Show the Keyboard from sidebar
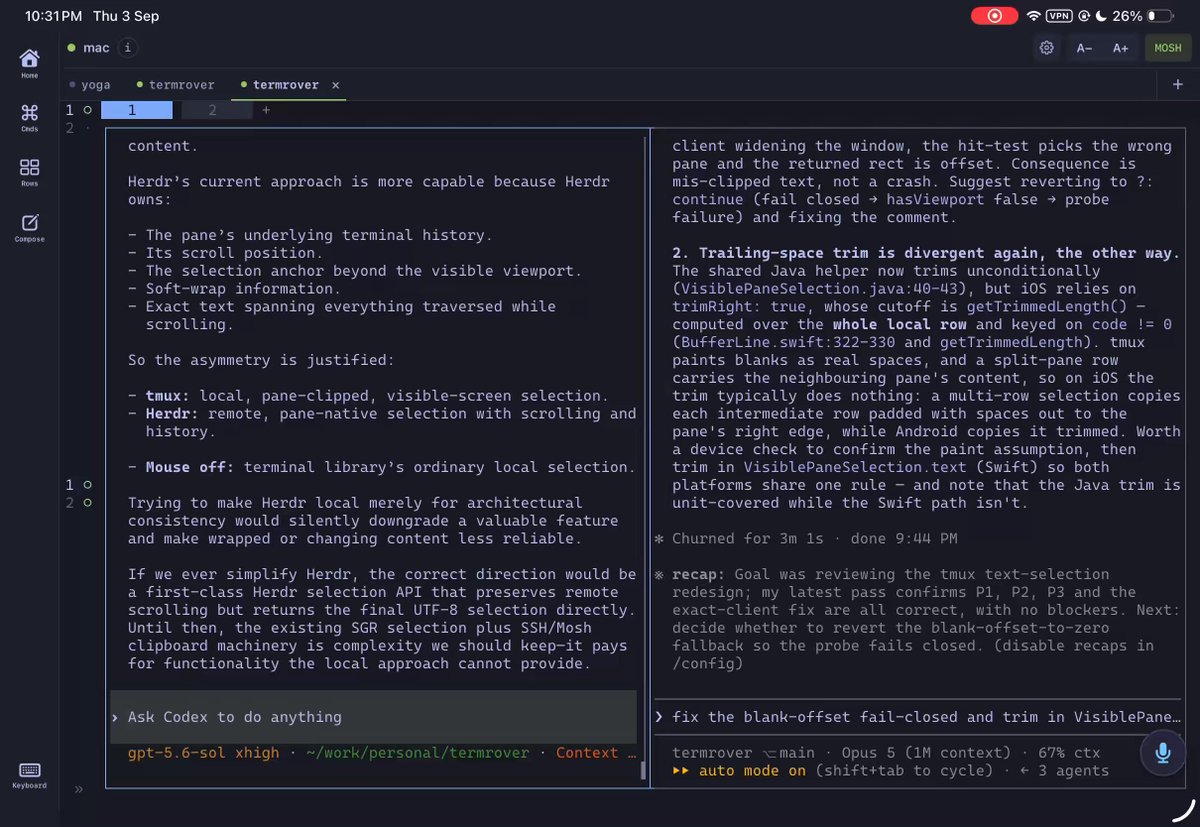1200x827 pixels. coord(30,775)
